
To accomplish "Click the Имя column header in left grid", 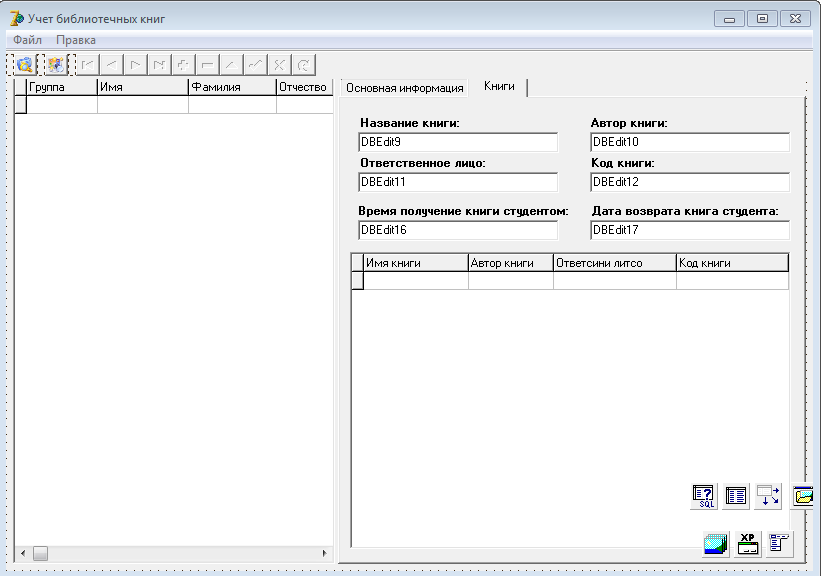I will coord(143,87).
